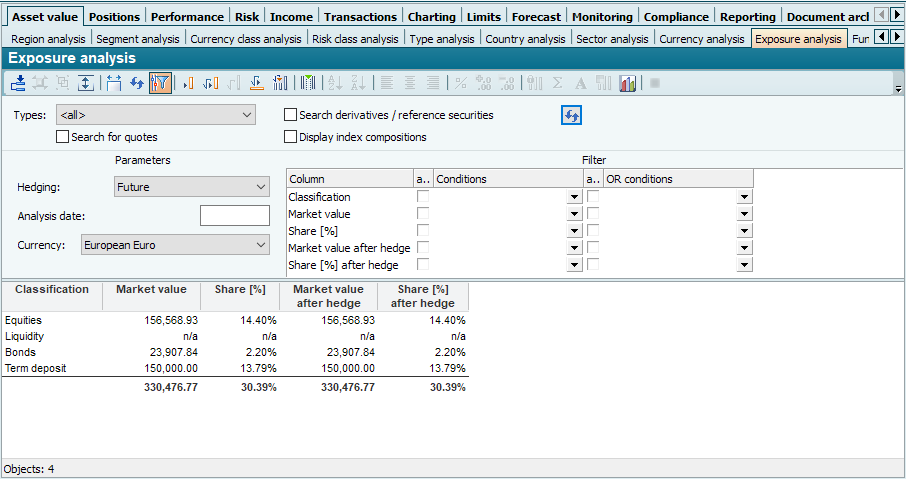This screenshot has height=479, width=906.
Task: Tick the Display index compositions checkbox
Action: [291, 137]
